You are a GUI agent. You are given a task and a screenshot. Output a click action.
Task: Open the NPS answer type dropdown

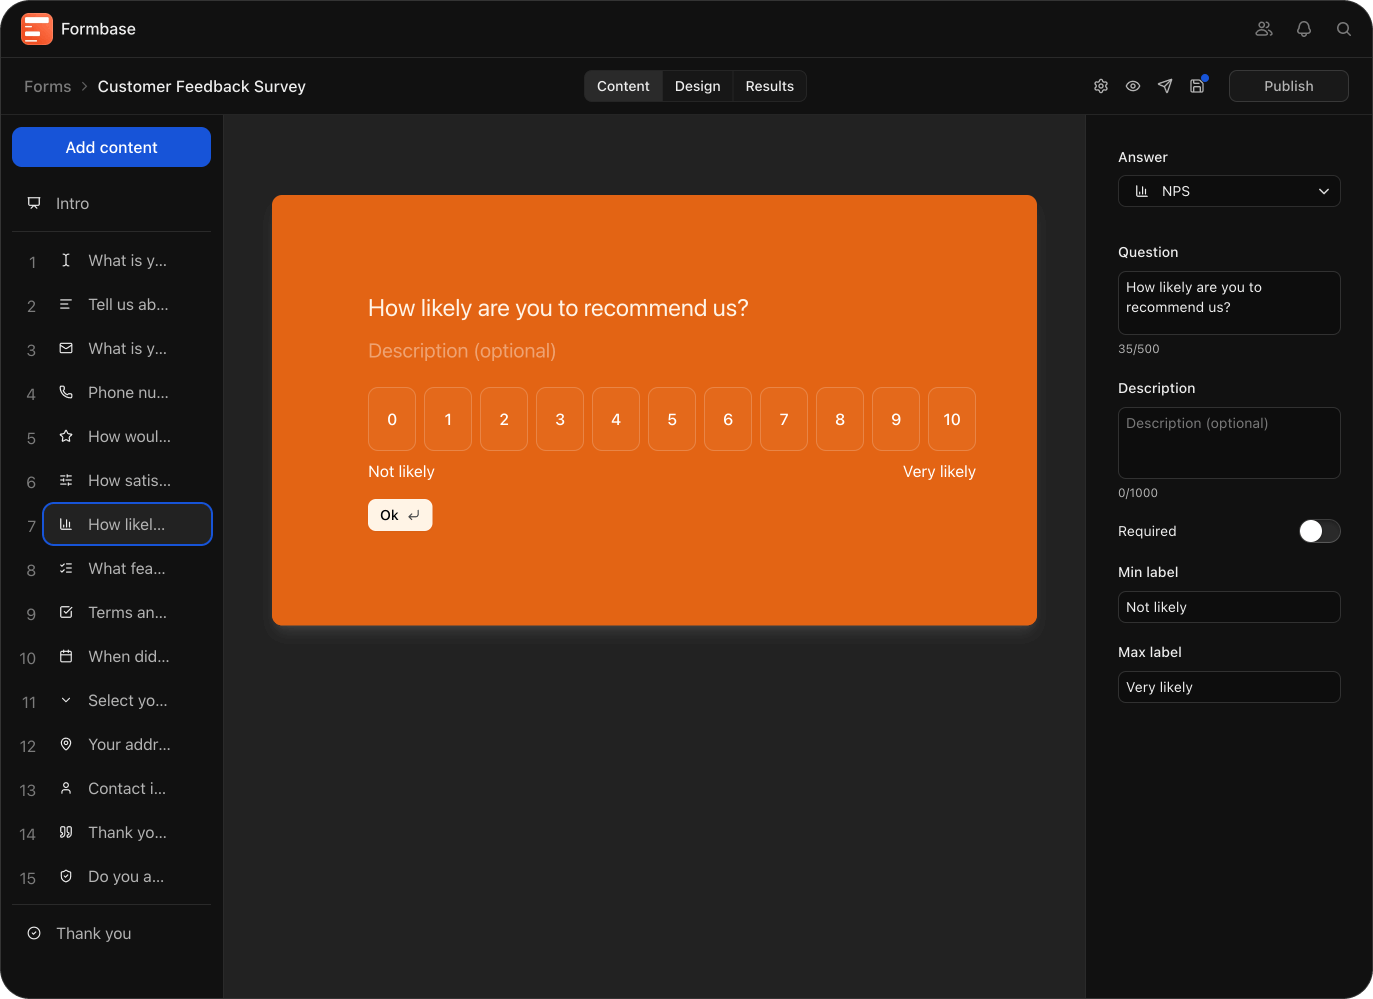click(x=1229, y=191)
